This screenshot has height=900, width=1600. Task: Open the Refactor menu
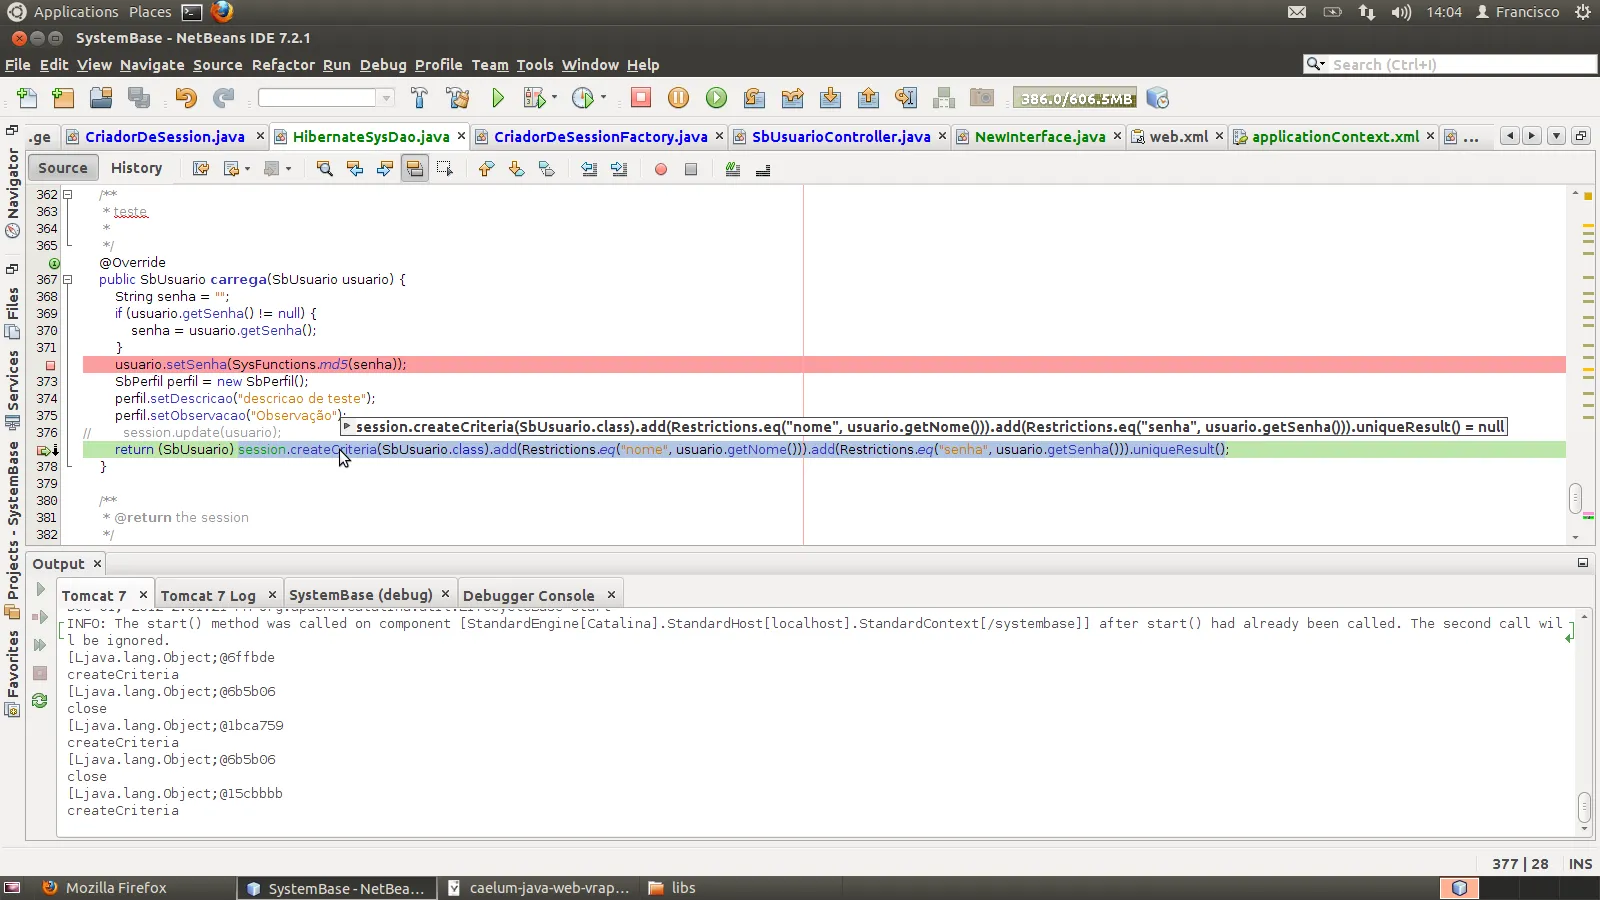click(x=283, y=65)
